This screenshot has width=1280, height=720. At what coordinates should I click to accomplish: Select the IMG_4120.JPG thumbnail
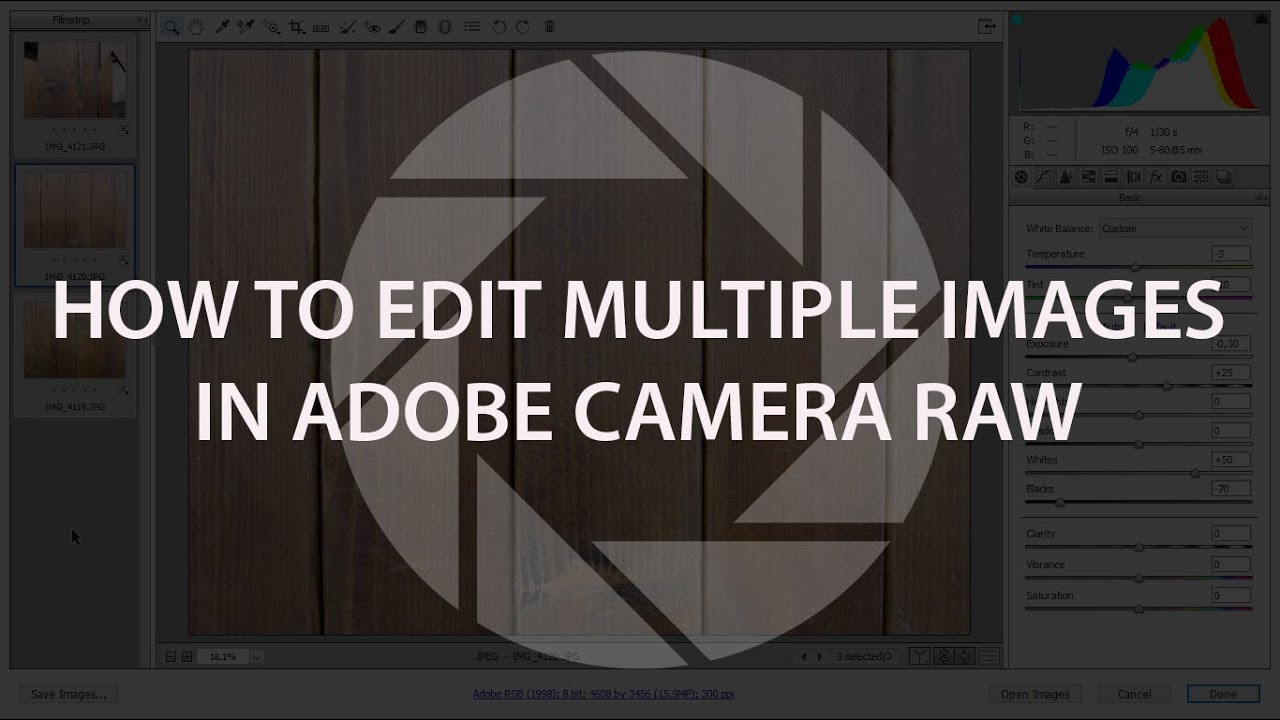click(x=75, y=209)
